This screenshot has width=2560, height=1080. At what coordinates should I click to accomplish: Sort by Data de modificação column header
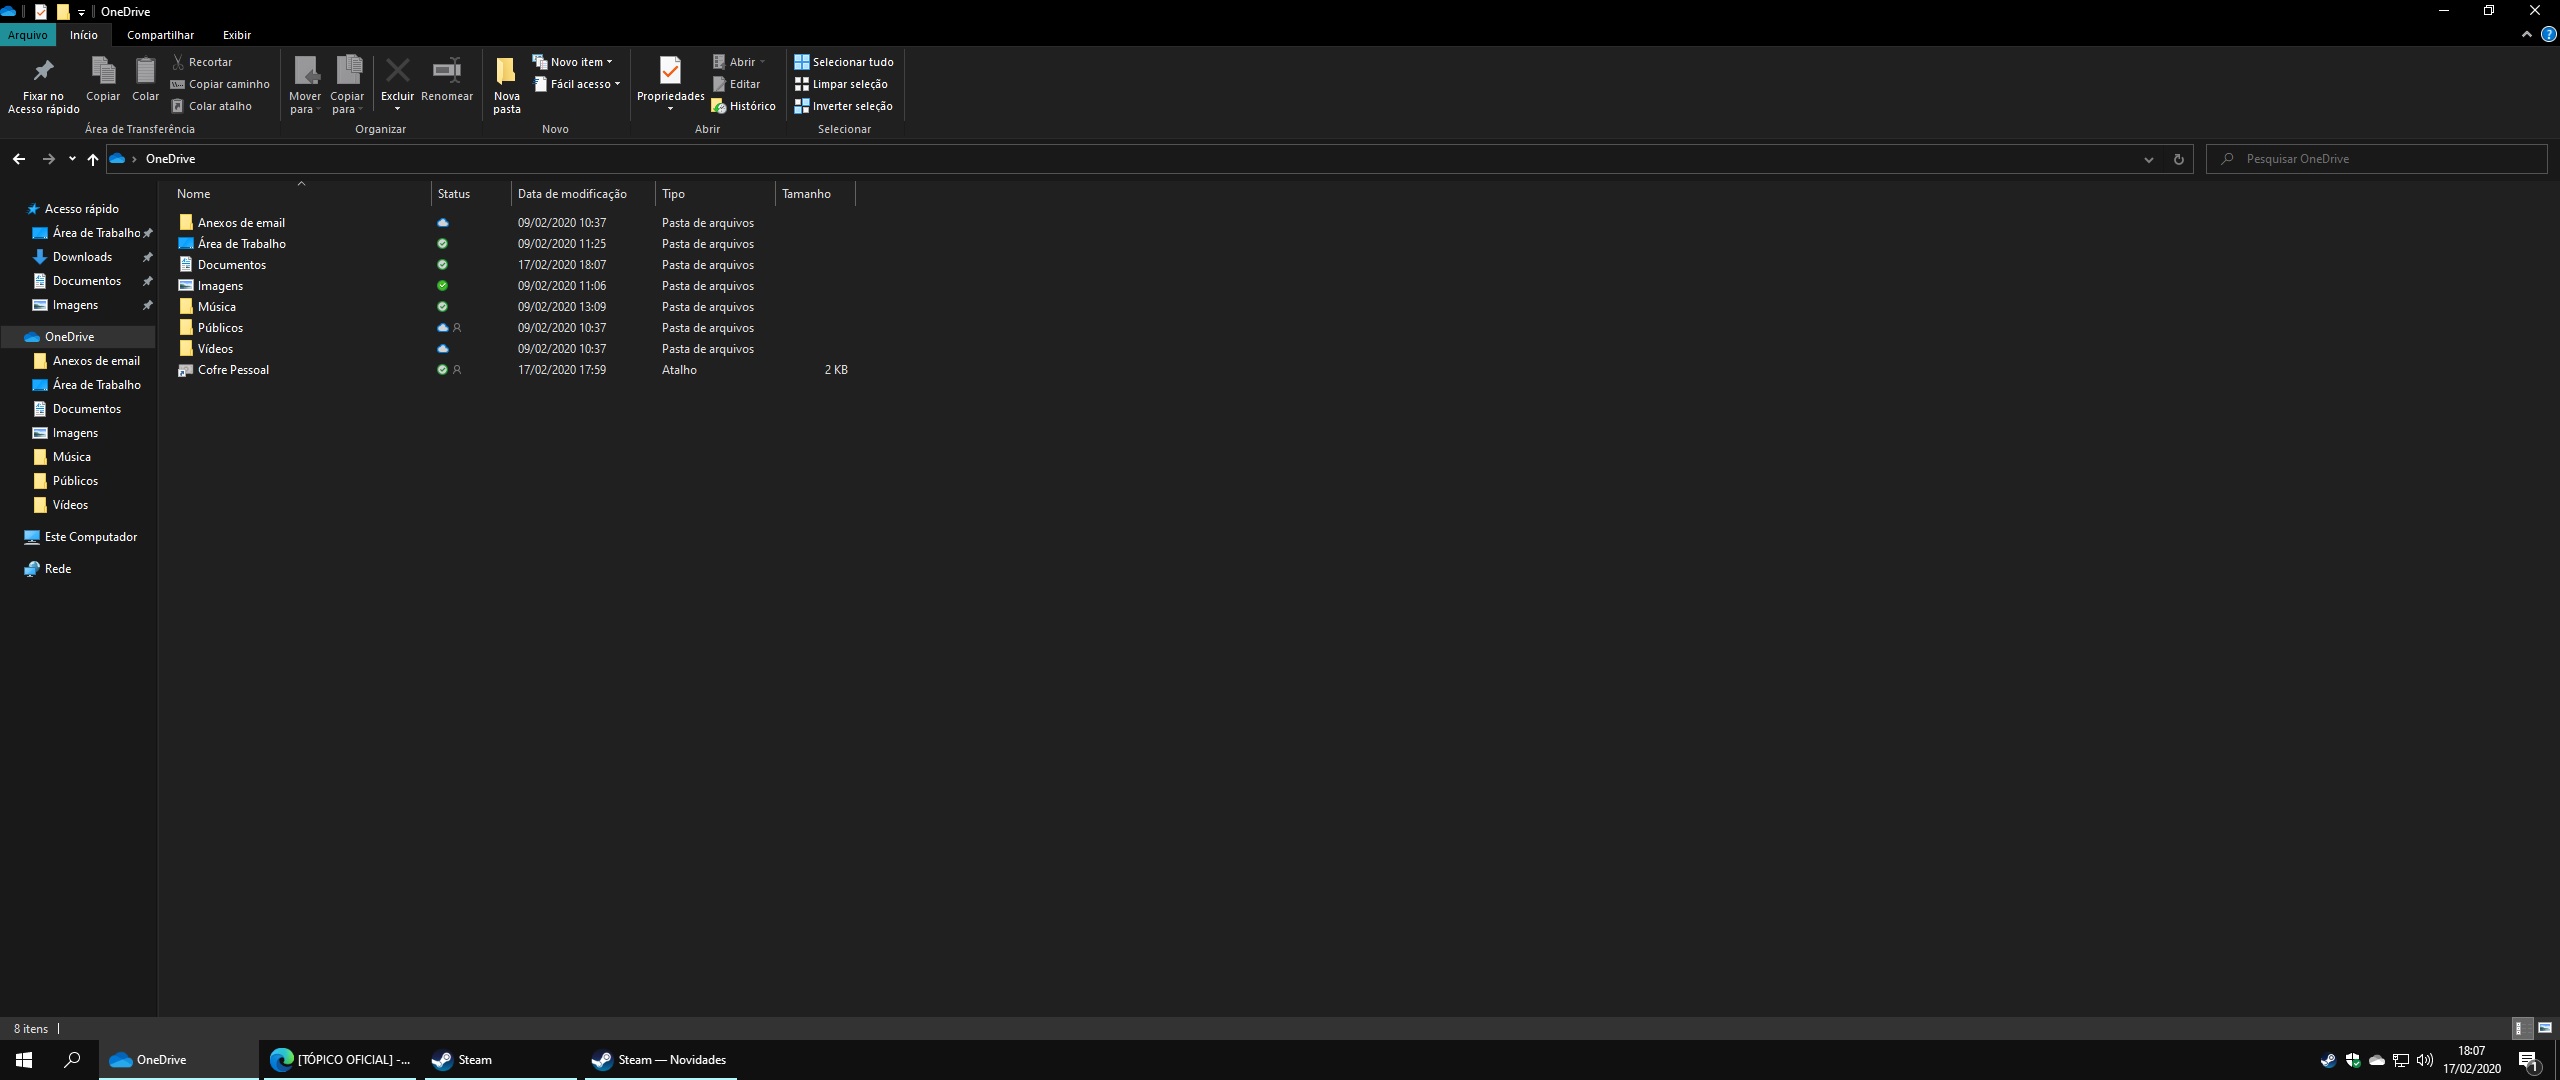pyautogui.click(x=572, y=194)
